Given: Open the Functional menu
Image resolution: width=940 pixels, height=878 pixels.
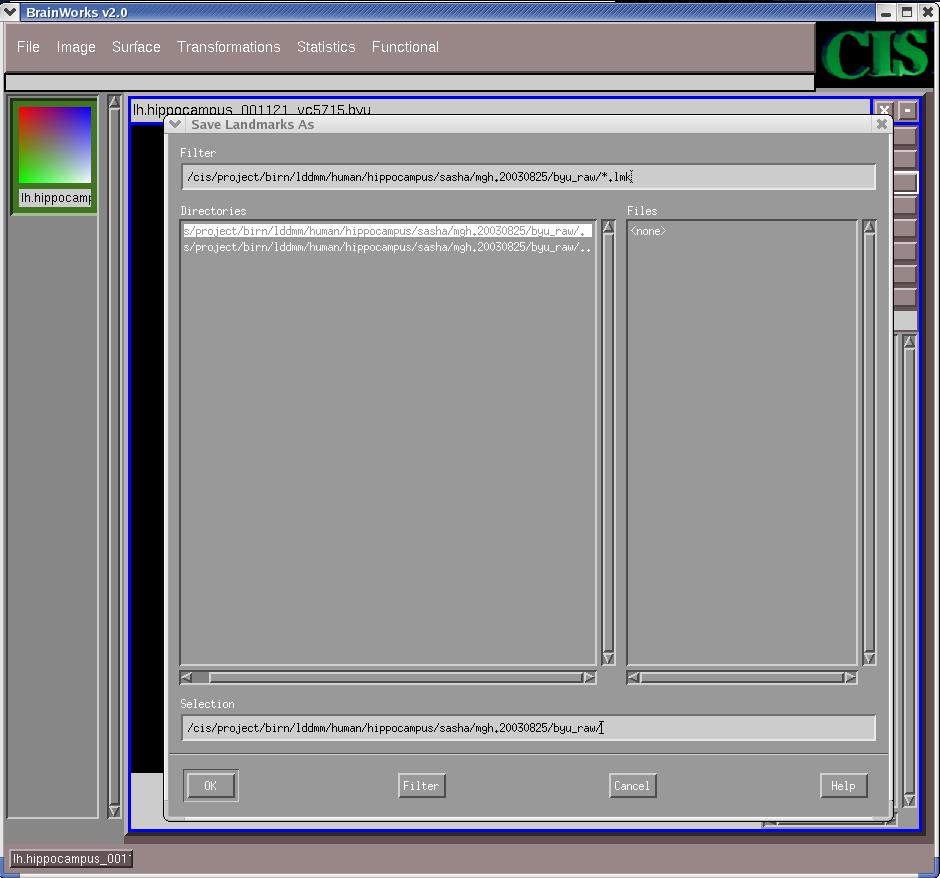Looking at the screenshot, I should [405, 47].
